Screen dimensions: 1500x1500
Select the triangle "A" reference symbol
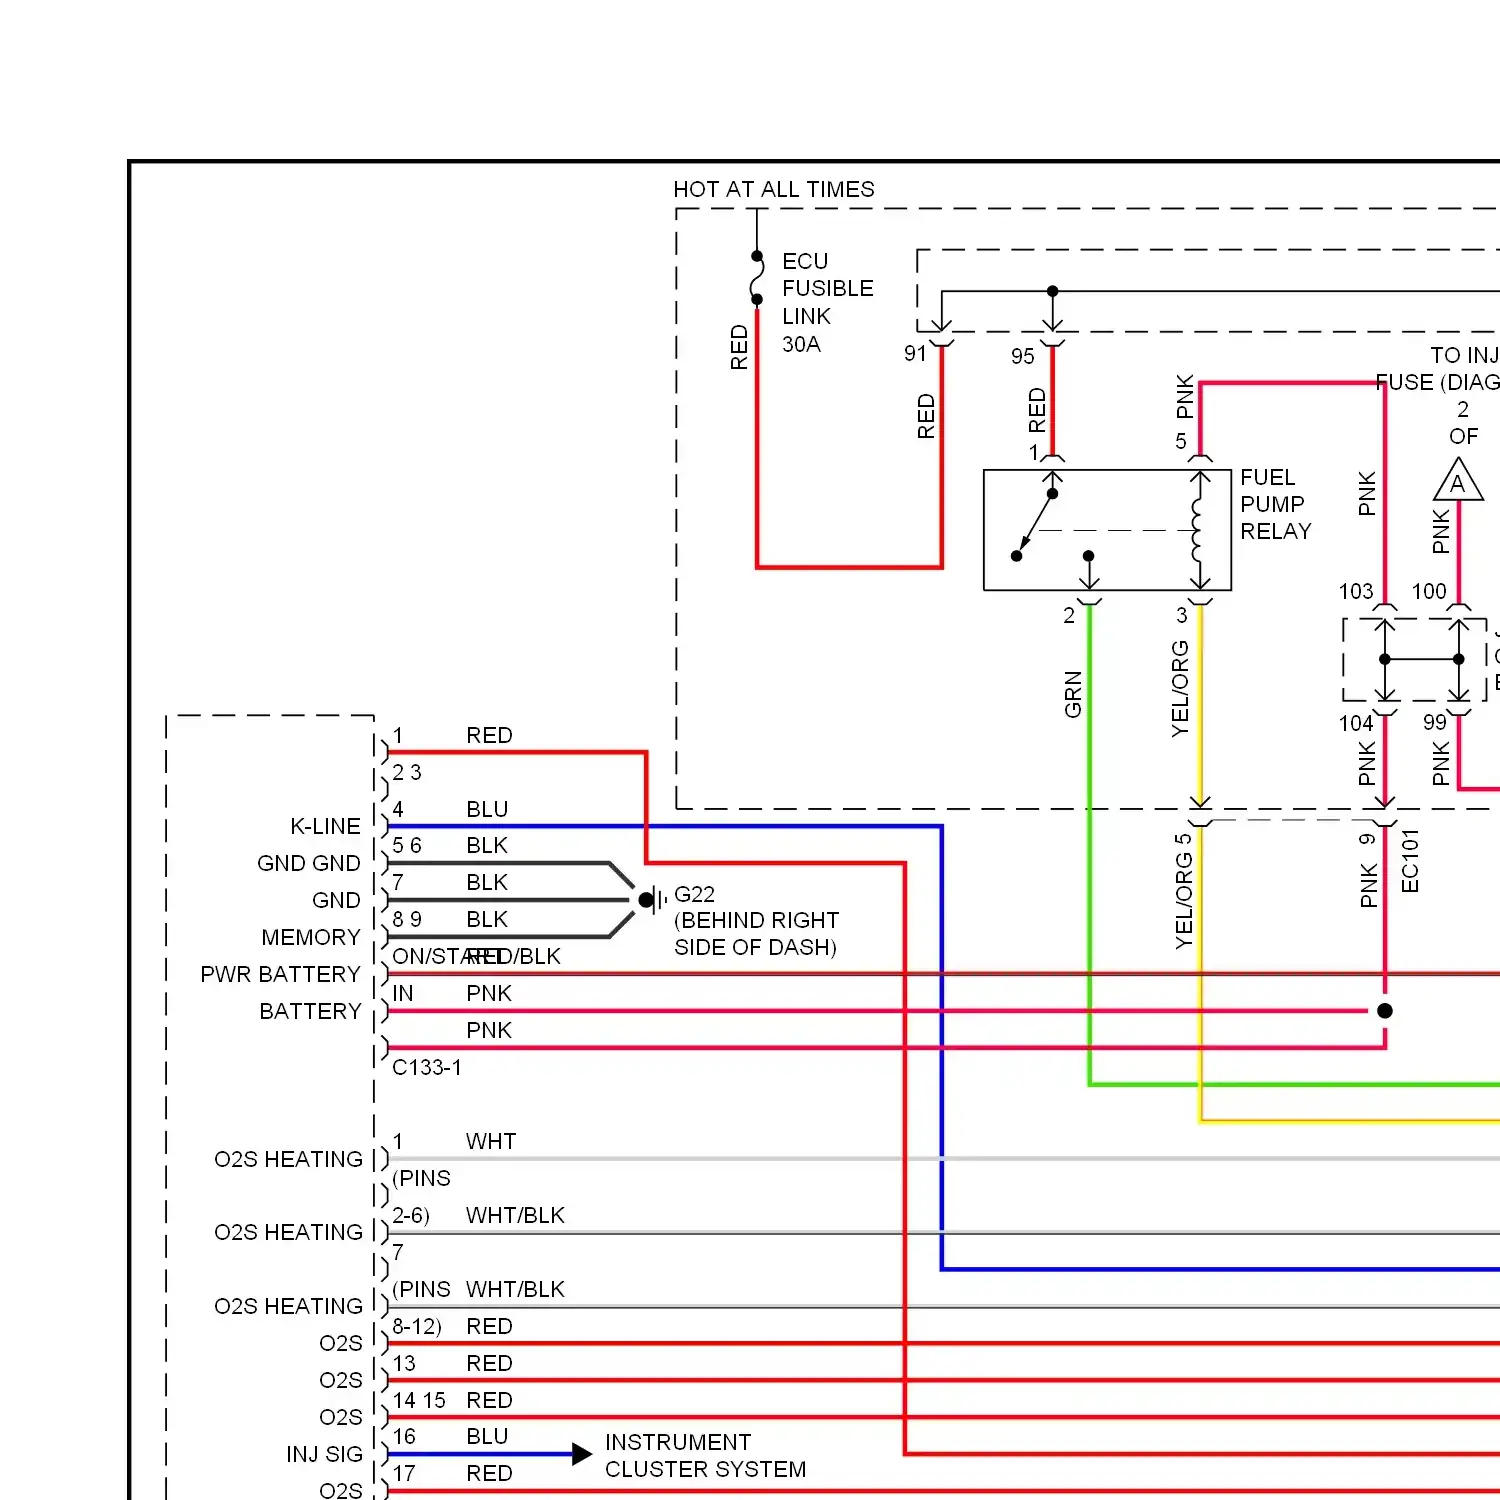(x=1458, y=480)
